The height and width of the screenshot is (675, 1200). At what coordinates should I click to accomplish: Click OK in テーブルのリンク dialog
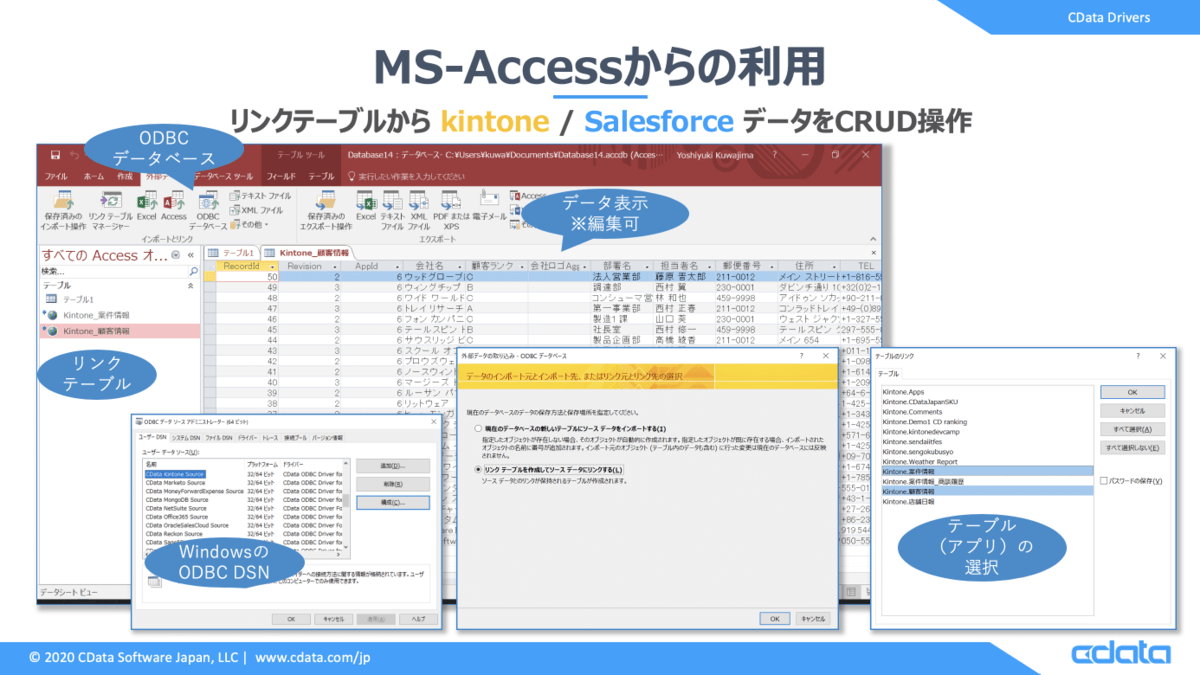[1132, 392]
